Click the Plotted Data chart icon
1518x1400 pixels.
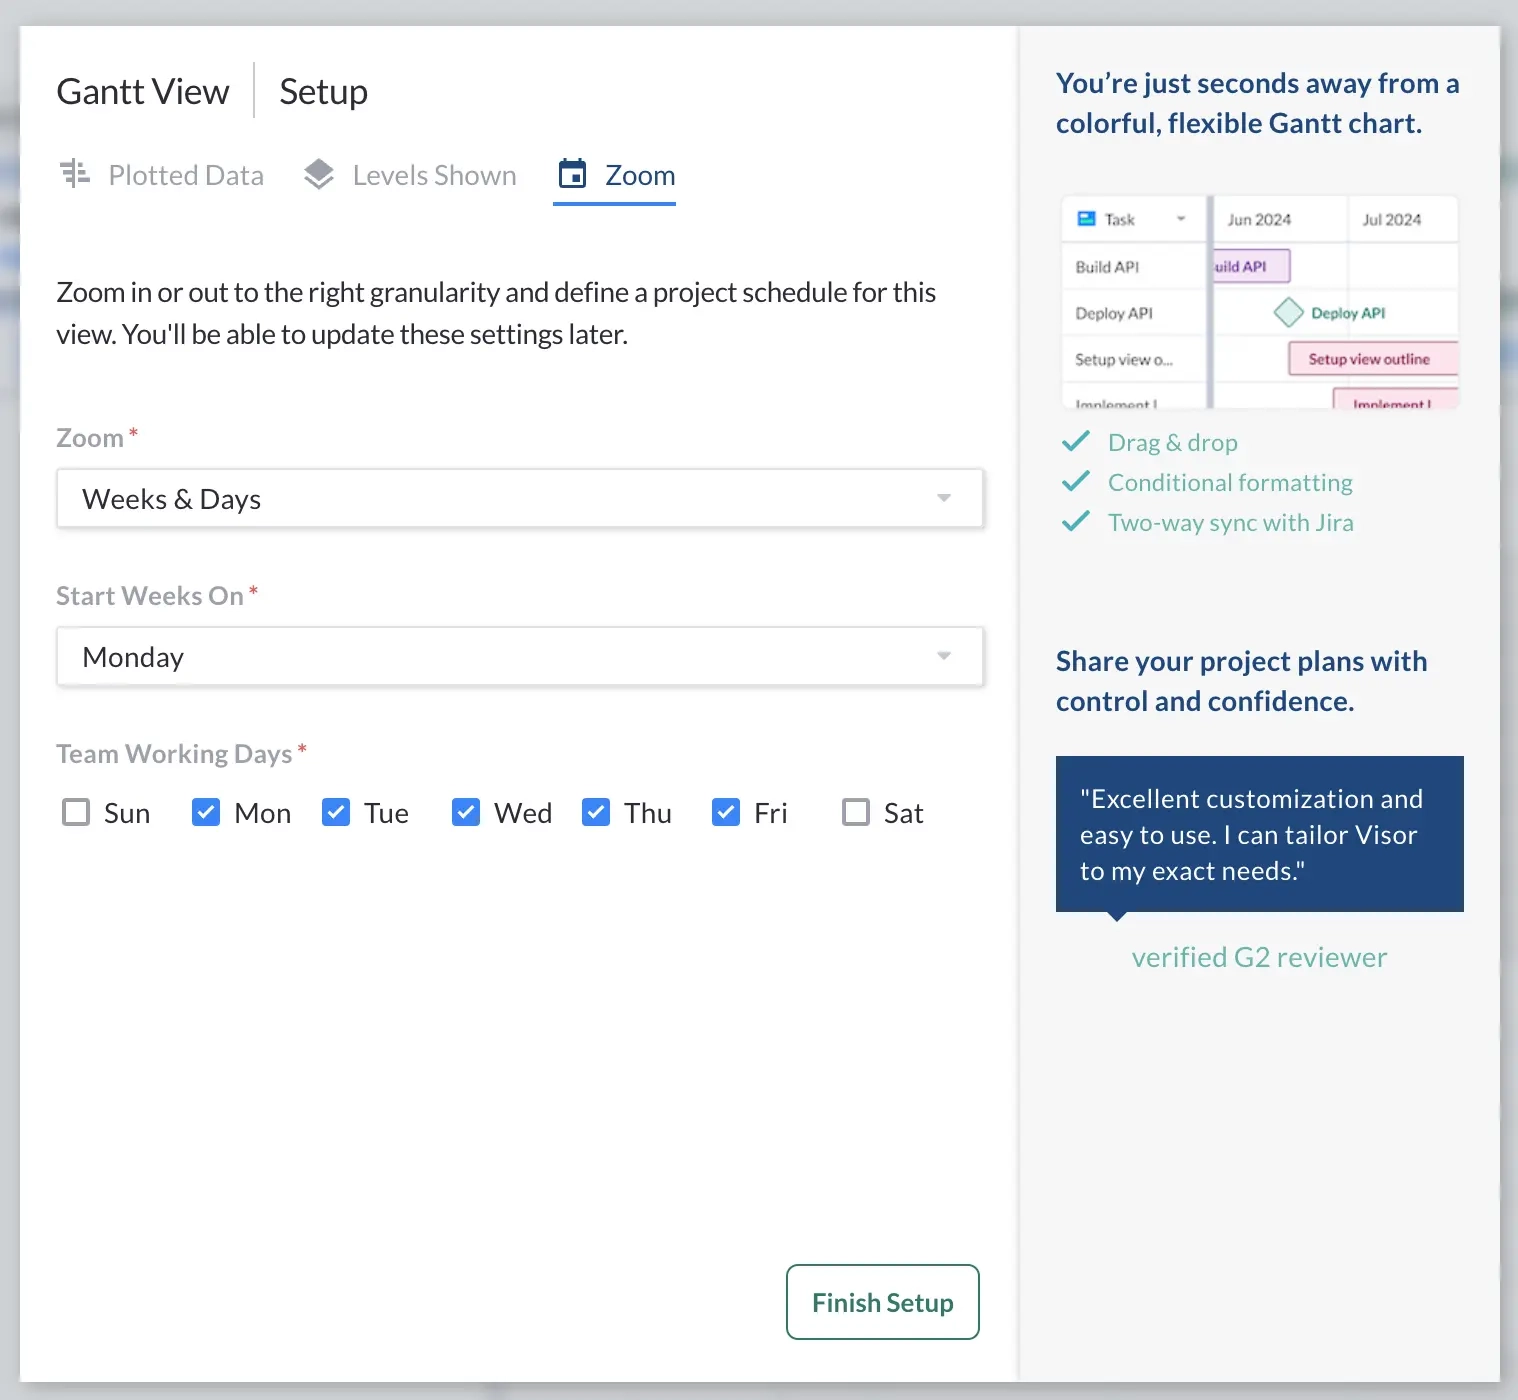[x=74, y=174]
